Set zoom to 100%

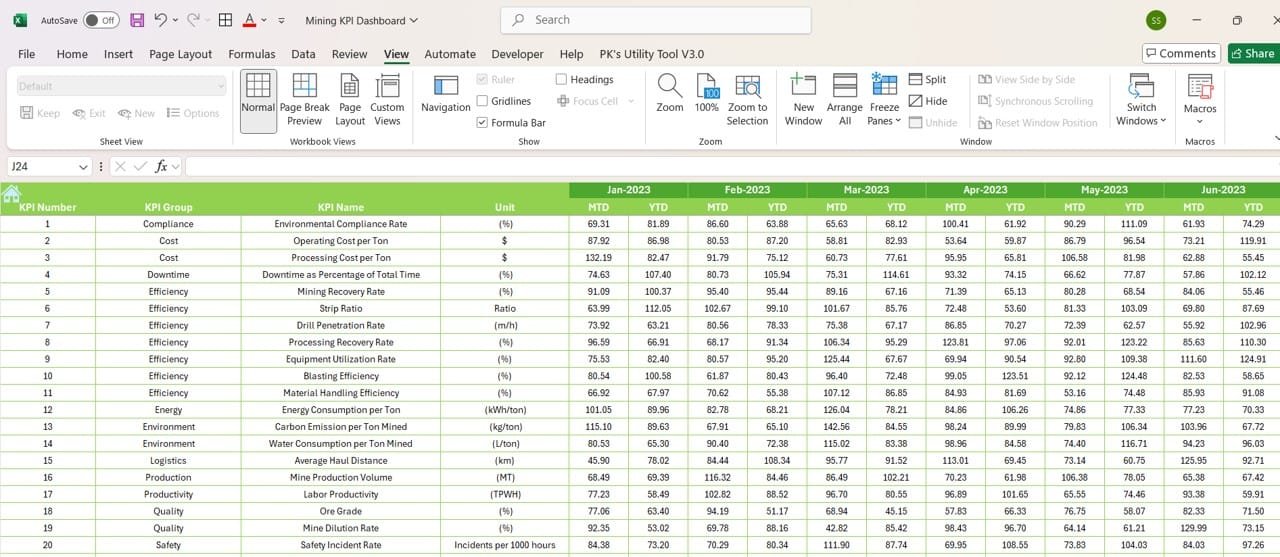click(x=707, y=94)
